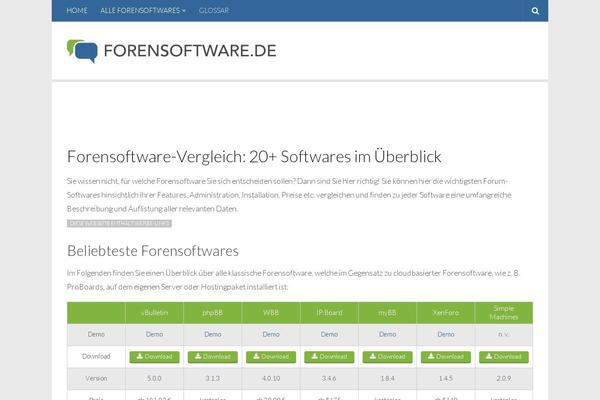This screenshot has height=400, width=600.
Task: Click the Simple Machines version cell 2.0.9
Action: click(504, 379)
